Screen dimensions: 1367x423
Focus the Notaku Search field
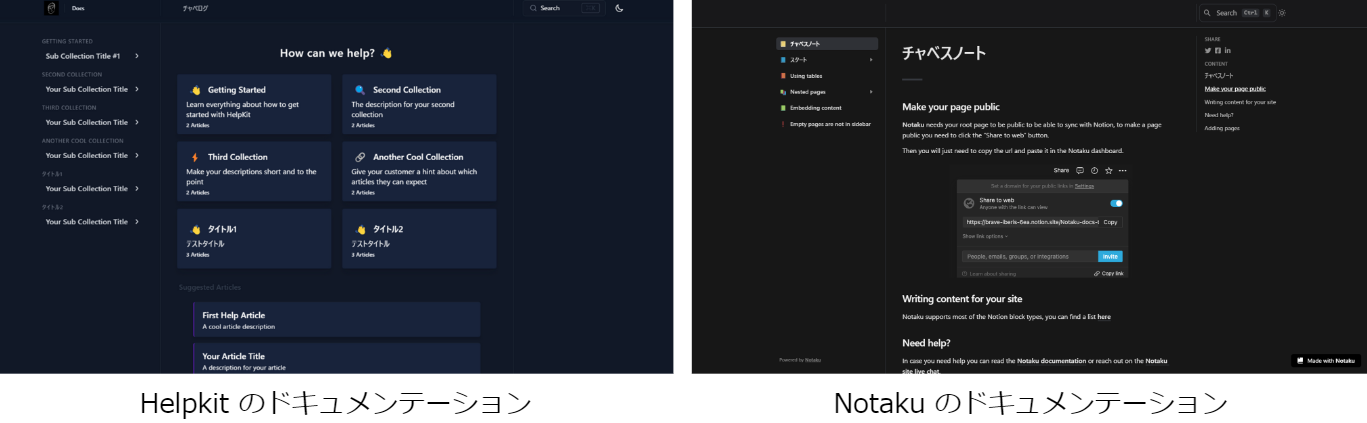point(1236,13)
